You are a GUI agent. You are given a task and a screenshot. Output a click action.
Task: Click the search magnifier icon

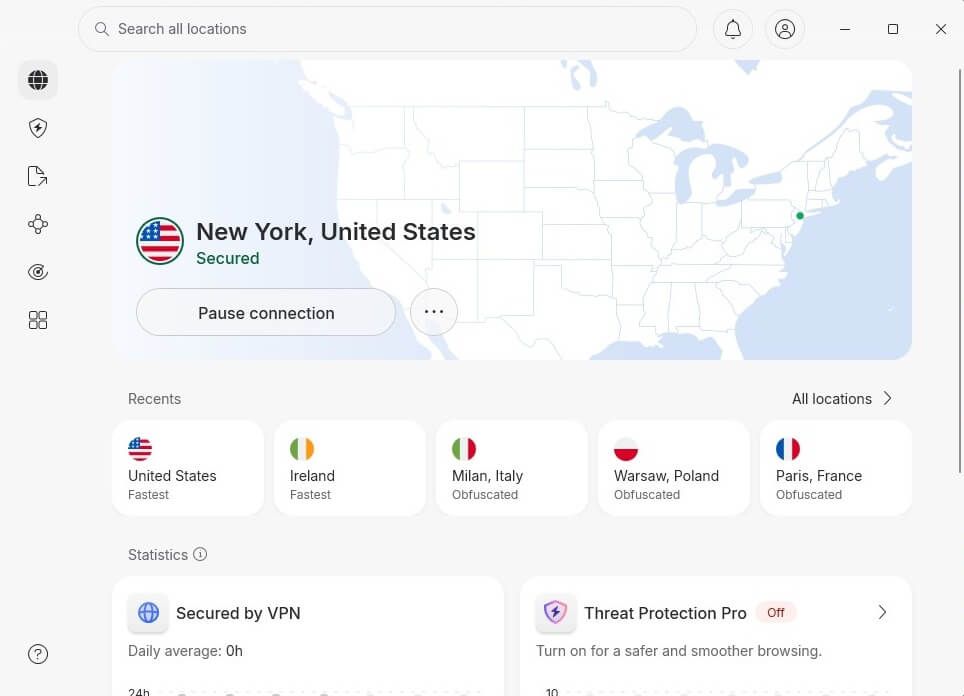(x=102, y=29)
